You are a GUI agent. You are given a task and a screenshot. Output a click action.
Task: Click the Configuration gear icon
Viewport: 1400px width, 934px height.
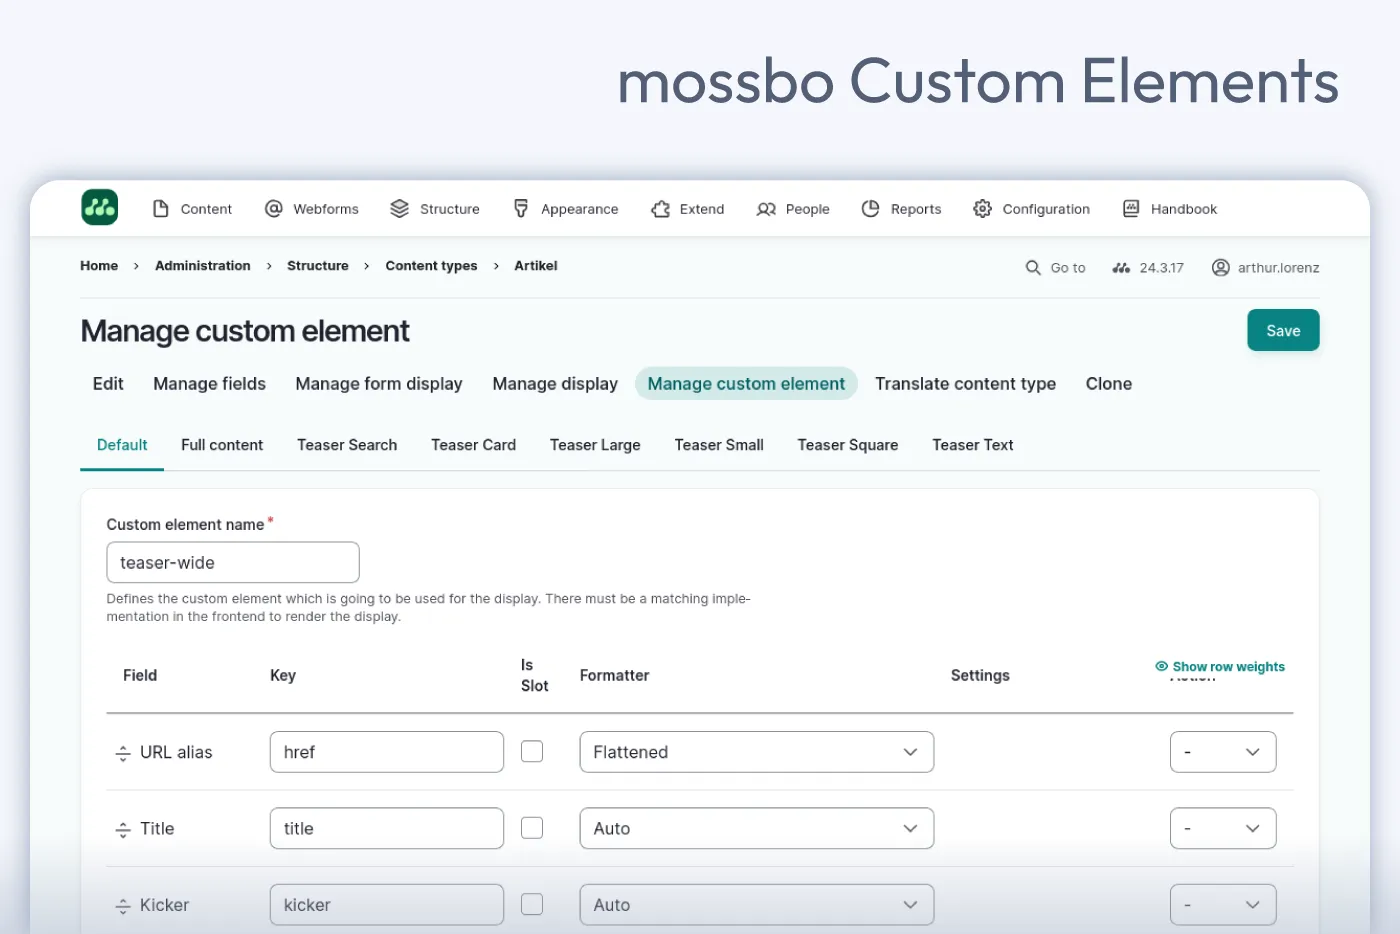(x=982, y=208)
